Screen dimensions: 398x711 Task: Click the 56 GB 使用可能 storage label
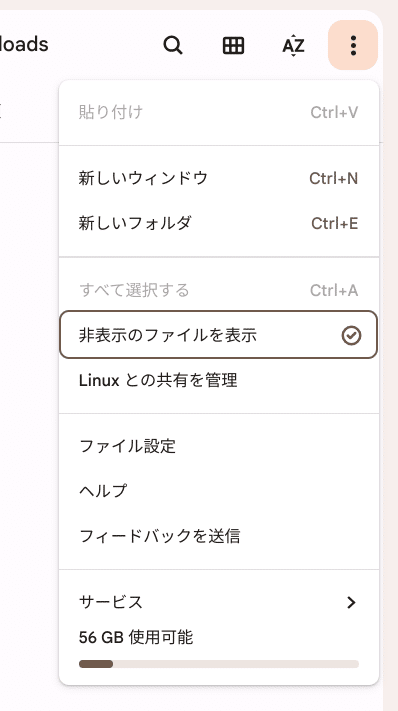tap(136, 638)
